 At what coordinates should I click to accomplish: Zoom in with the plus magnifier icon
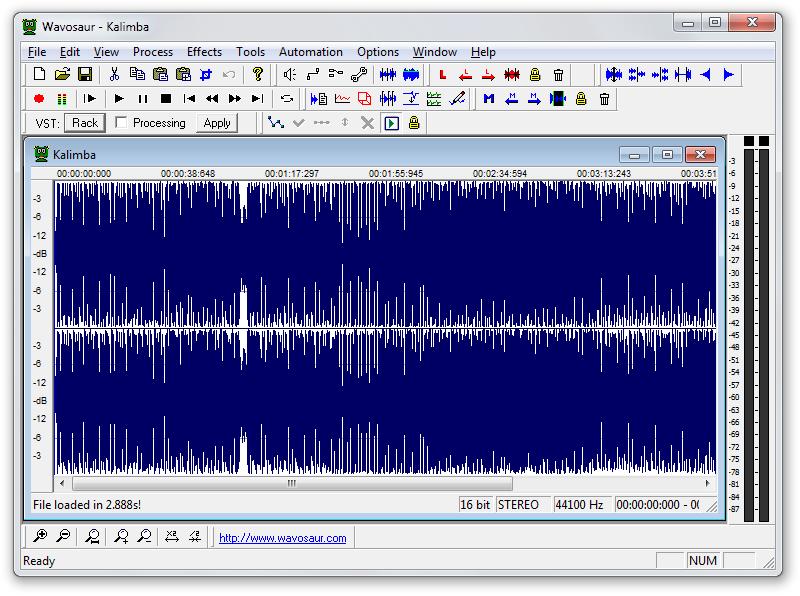tap(40, 536)
